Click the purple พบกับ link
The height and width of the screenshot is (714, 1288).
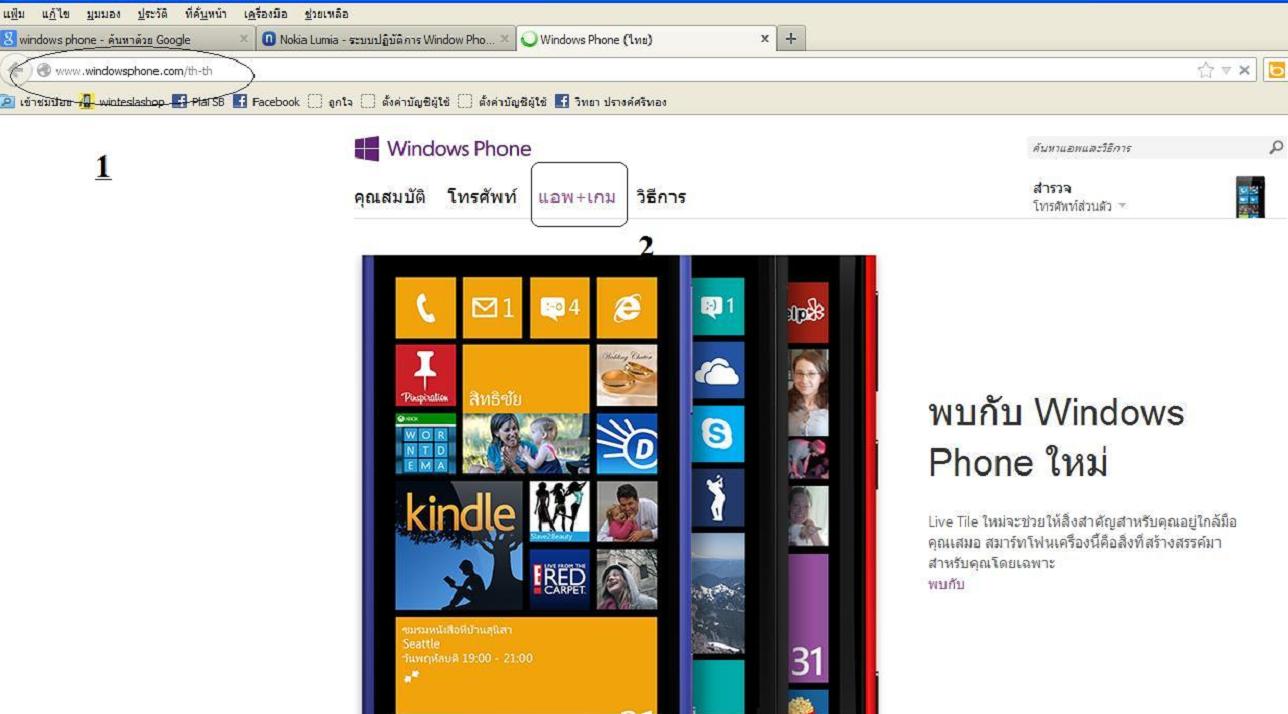[946, 584]
